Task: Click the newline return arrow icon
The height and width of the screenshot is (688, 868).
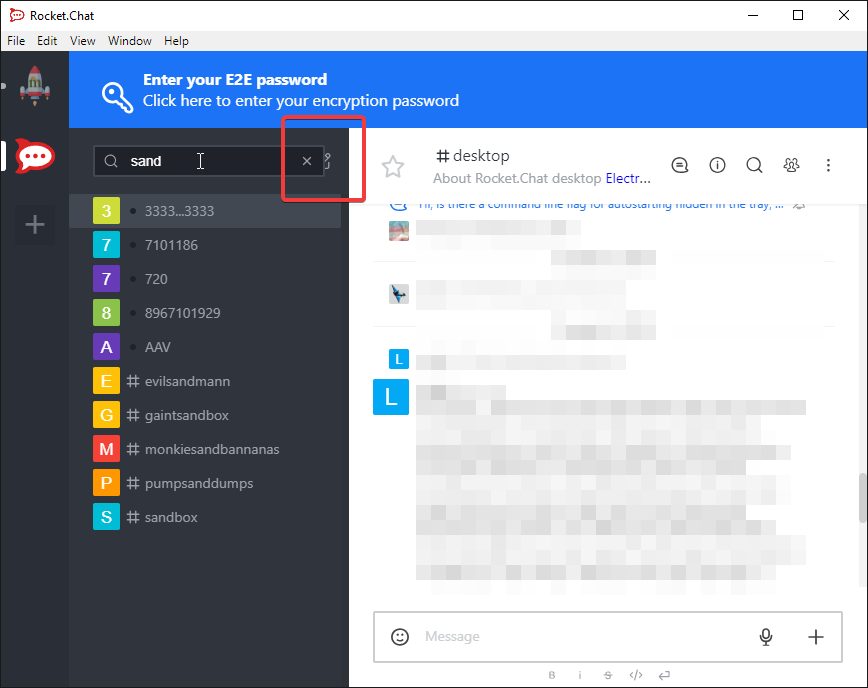Action: (x=664, y=675)
